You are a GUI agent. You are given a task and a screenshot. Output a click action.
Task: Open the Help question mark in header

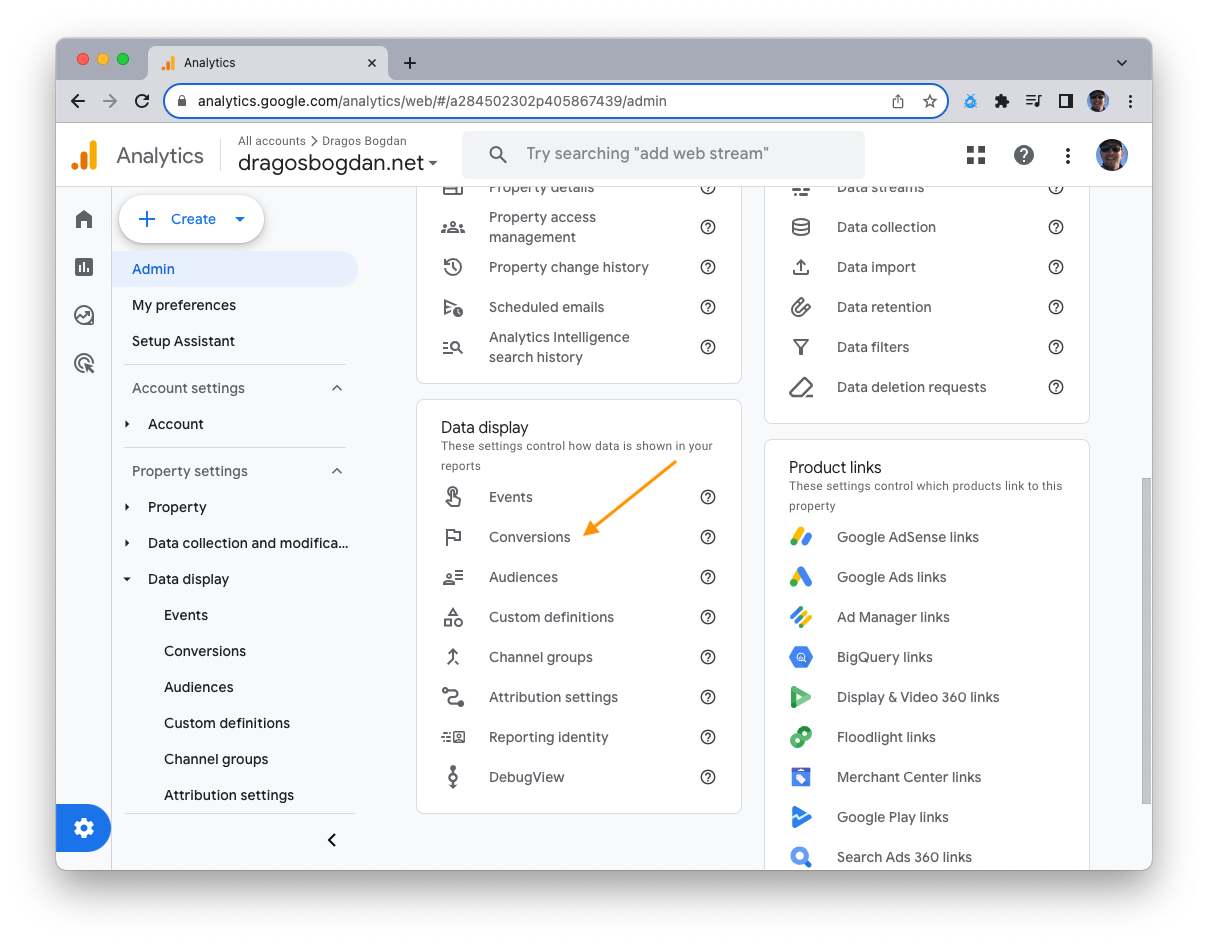(1024, 155)
